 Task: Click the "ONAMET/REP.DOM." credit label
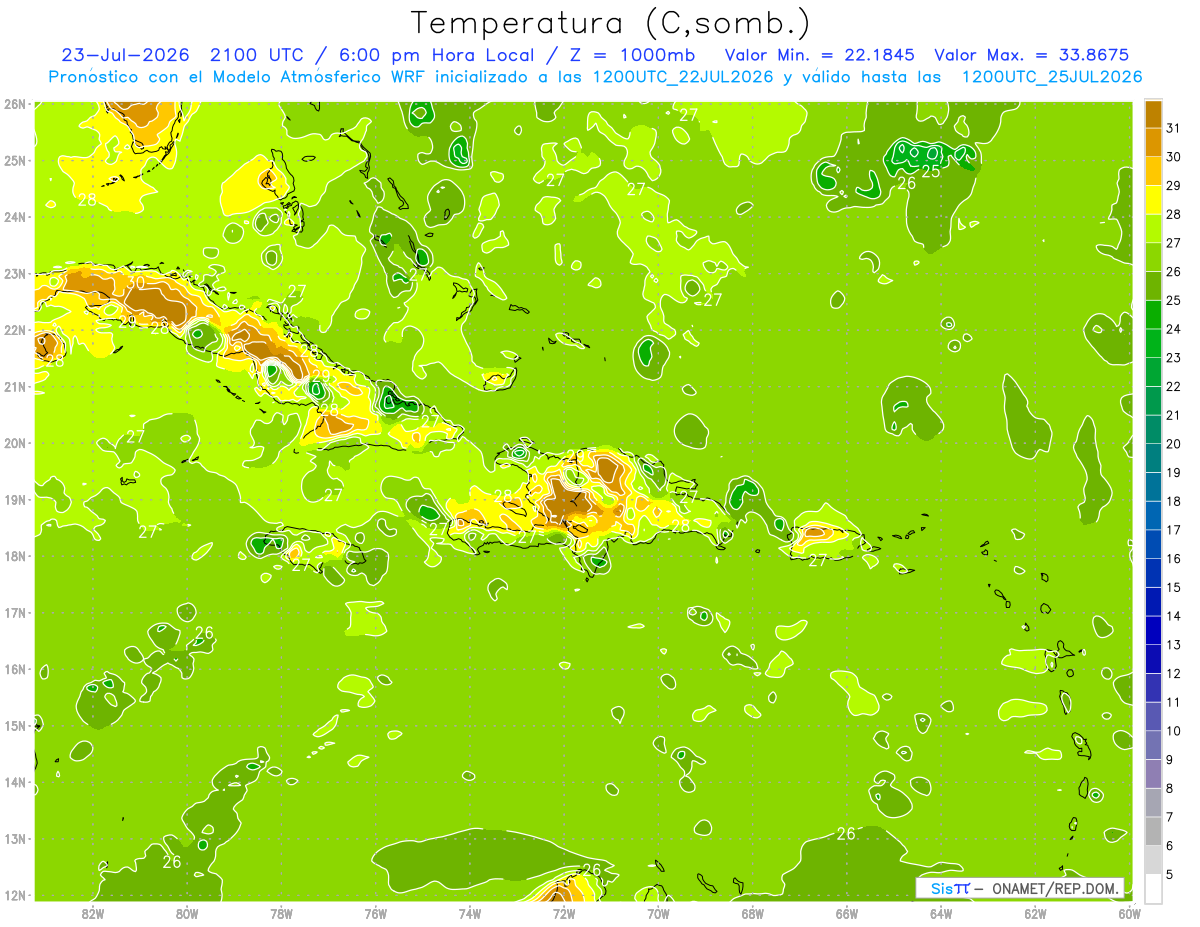1056,888
